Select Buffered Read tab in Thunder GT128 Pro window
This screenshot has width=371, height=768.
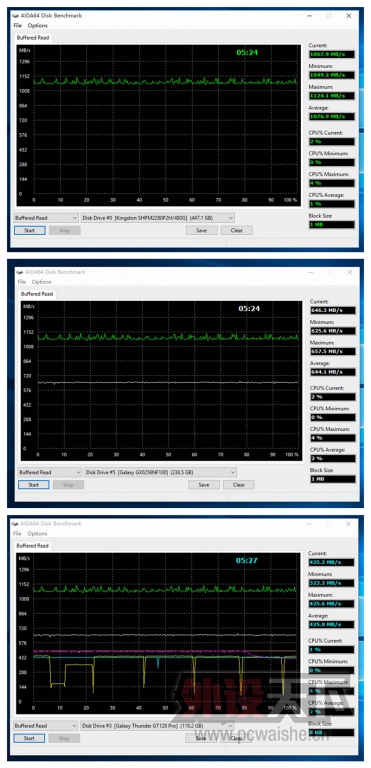tap(32, 545)
